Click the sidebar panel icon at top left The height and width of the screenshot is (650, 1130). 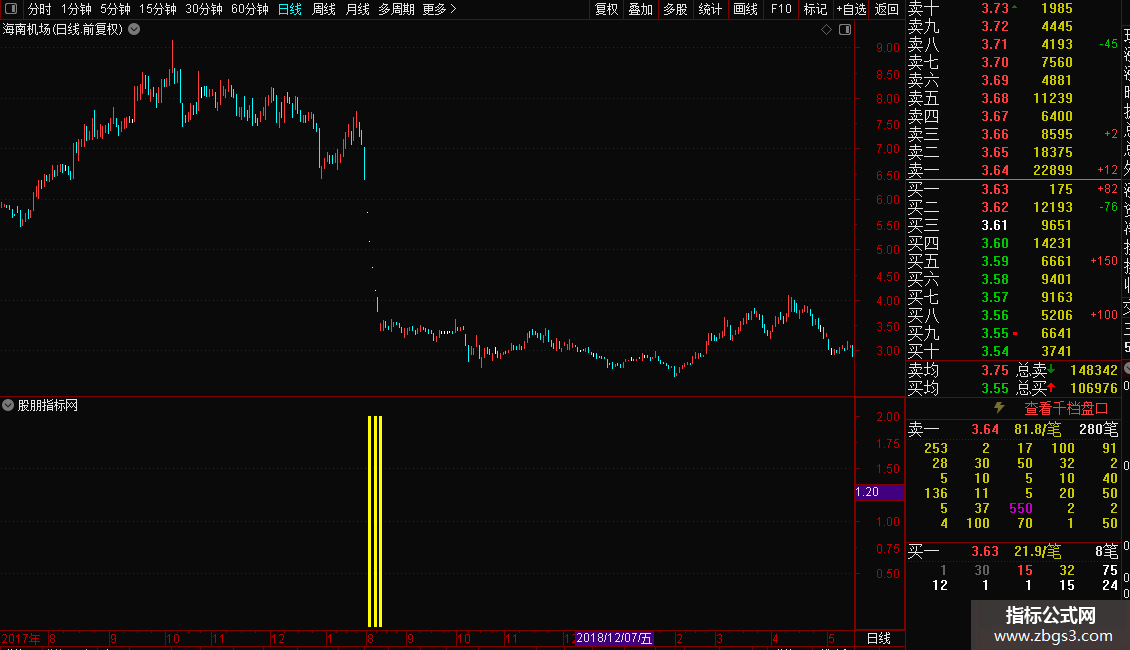[11, 9]
